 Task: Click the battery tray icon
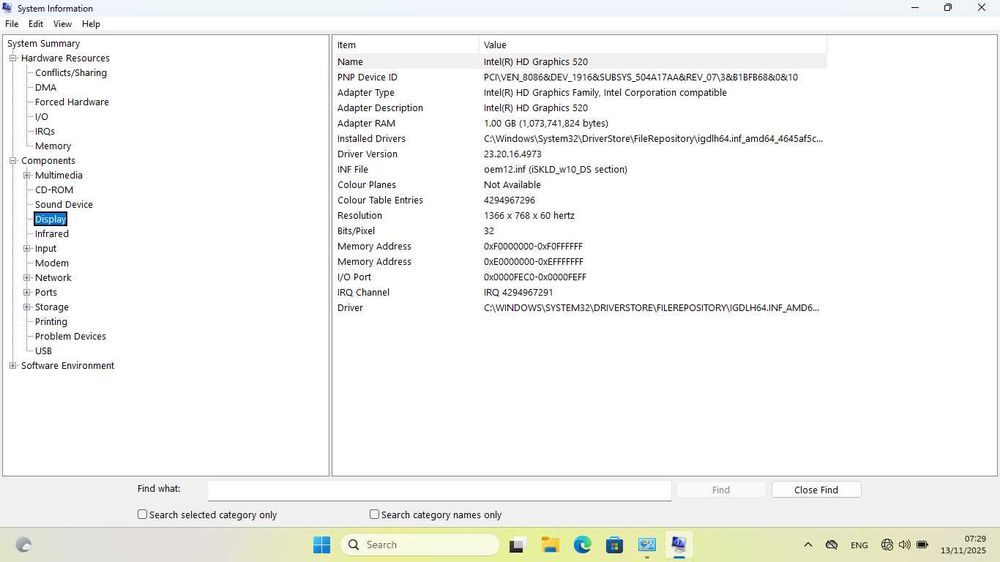(922, 545)
